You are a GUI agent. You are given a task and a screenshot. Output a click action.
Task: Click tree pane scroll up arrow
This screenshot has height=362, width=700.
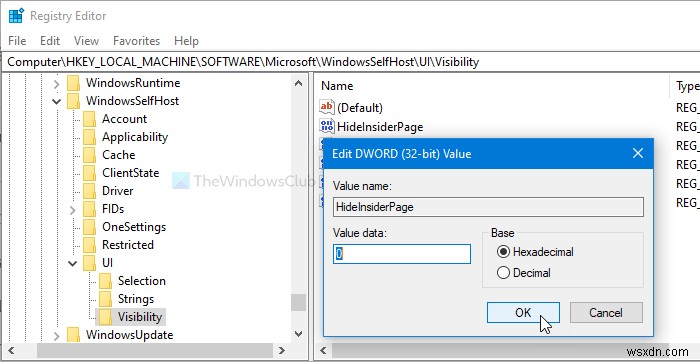click(x=299, y=83)
